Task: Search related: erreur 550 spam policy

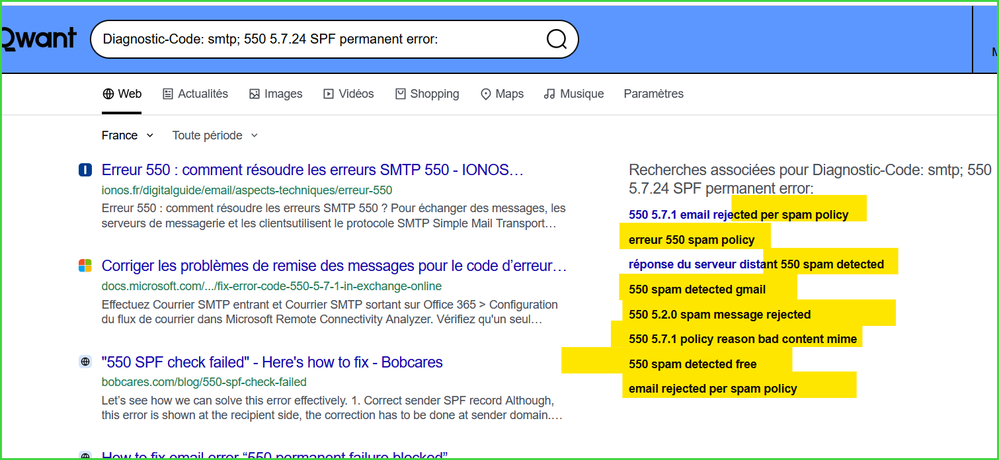Action: pyautogui.click(x=691, y=240)
